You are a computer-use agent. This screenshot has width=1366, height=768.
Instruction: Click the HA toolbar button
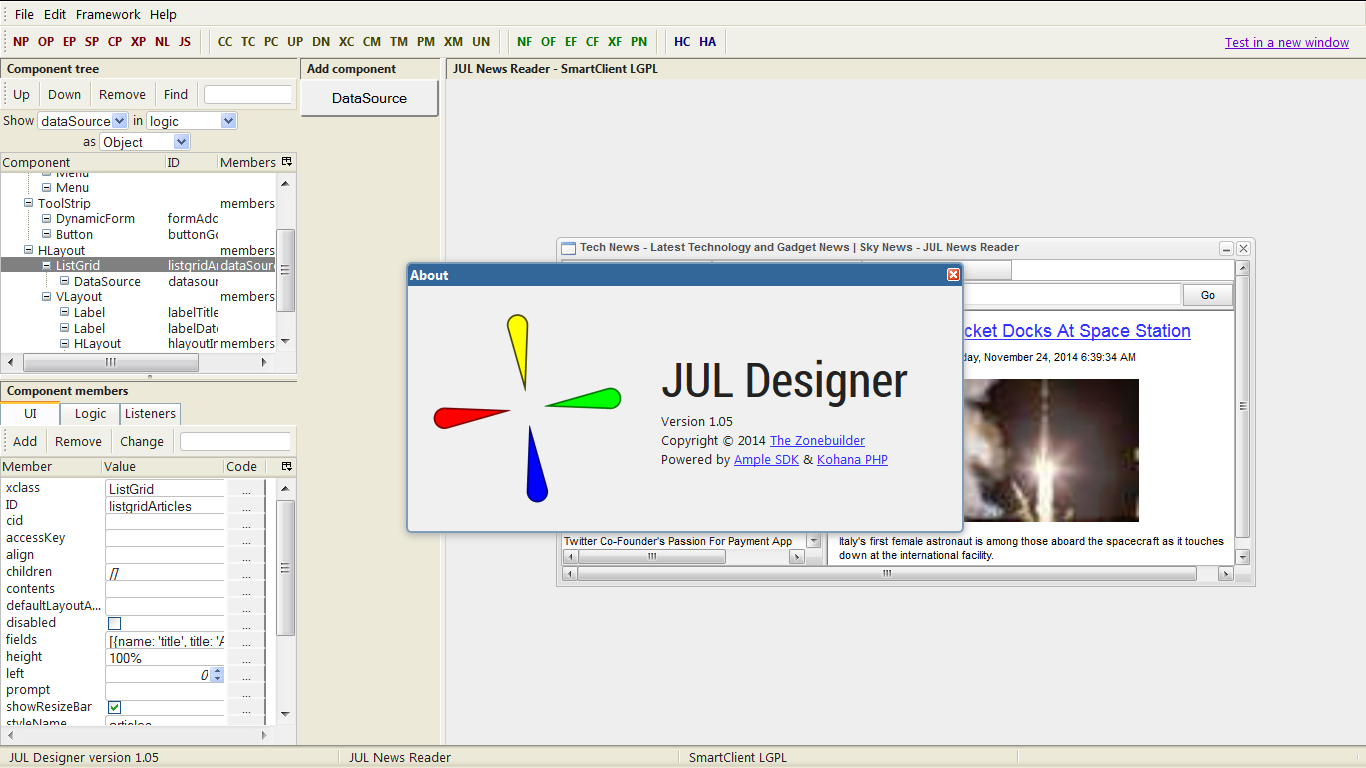[x=707, y=41]
